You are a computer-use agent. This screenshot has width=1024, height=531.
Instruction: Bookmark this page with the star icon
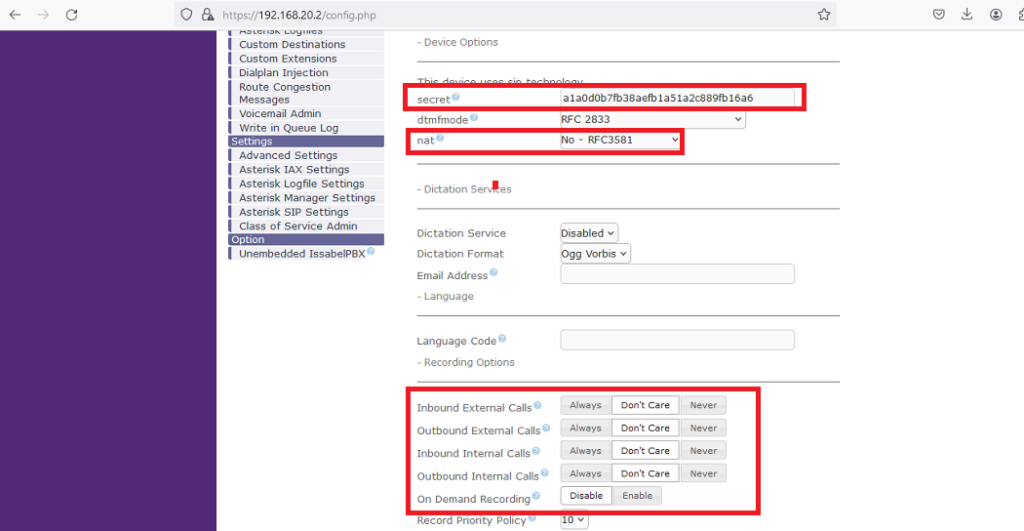click(823, 15)
